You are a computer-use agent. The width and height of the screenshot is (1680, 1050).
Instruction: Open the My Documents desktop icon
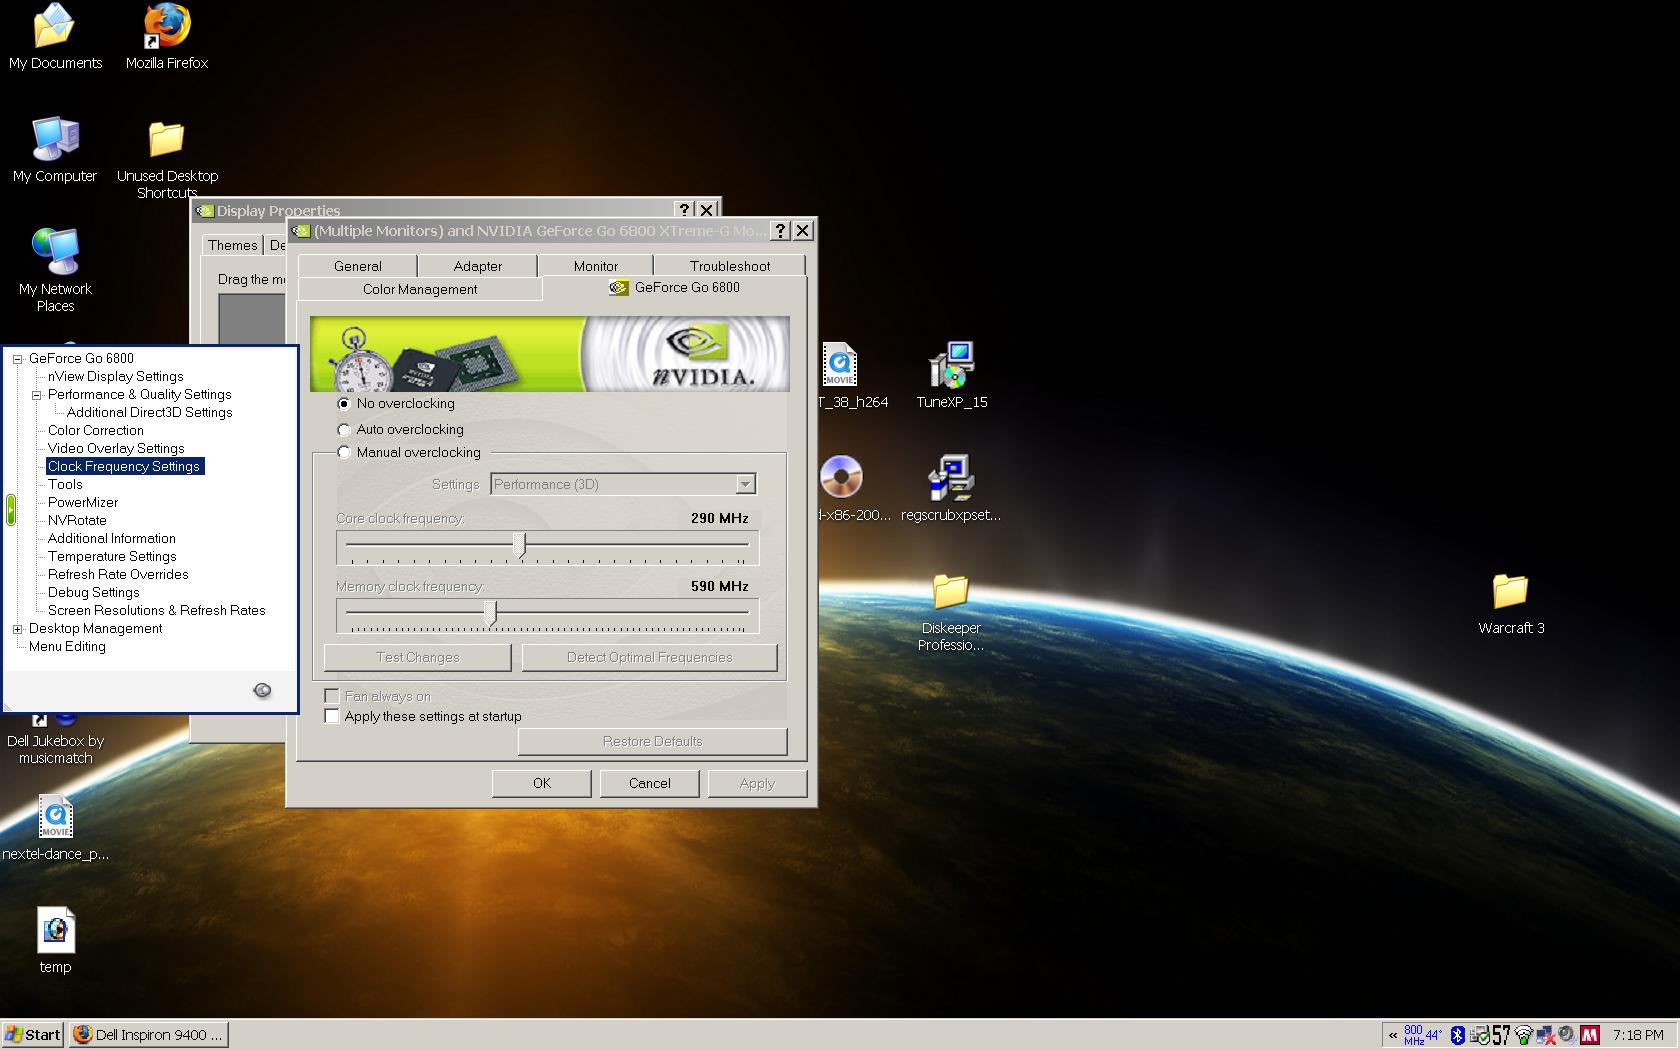(55, 37)
